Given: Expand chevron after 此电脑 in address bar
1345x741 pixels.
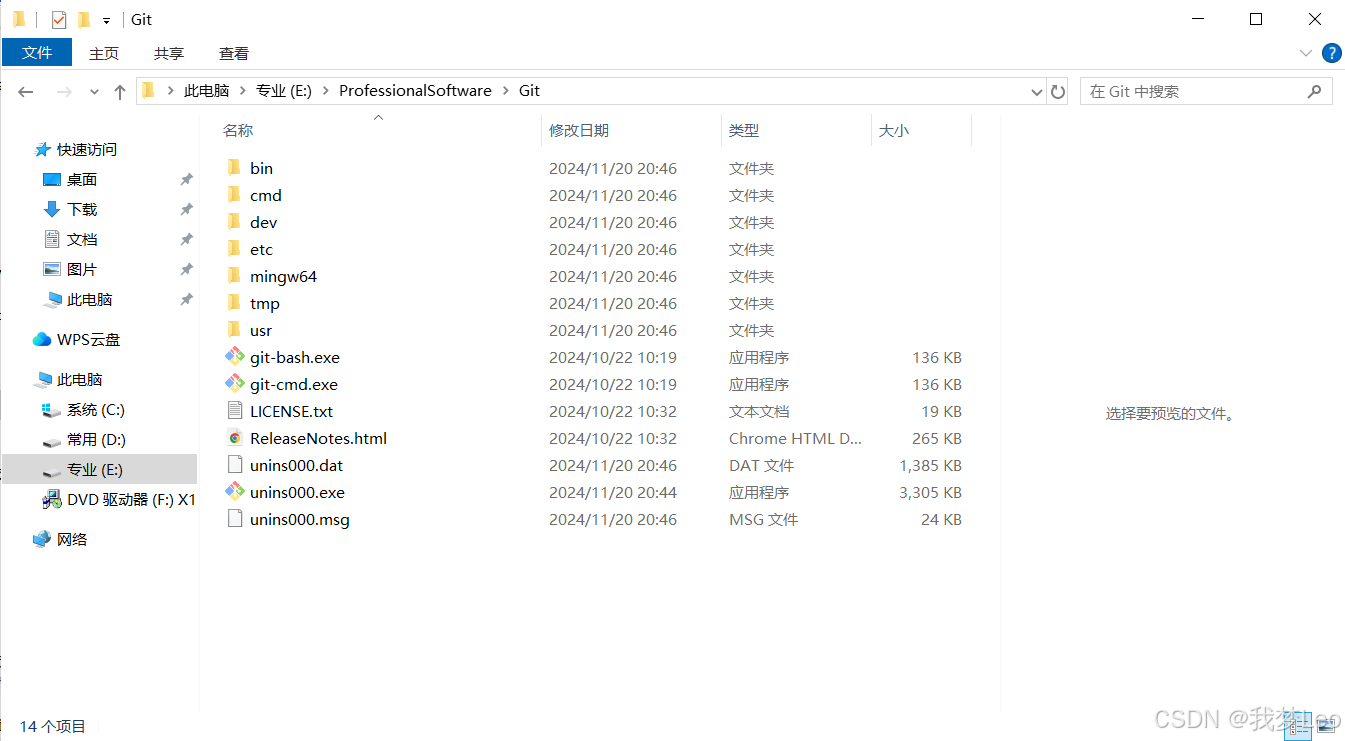Looking at the screenshot, I should (243, 91).
